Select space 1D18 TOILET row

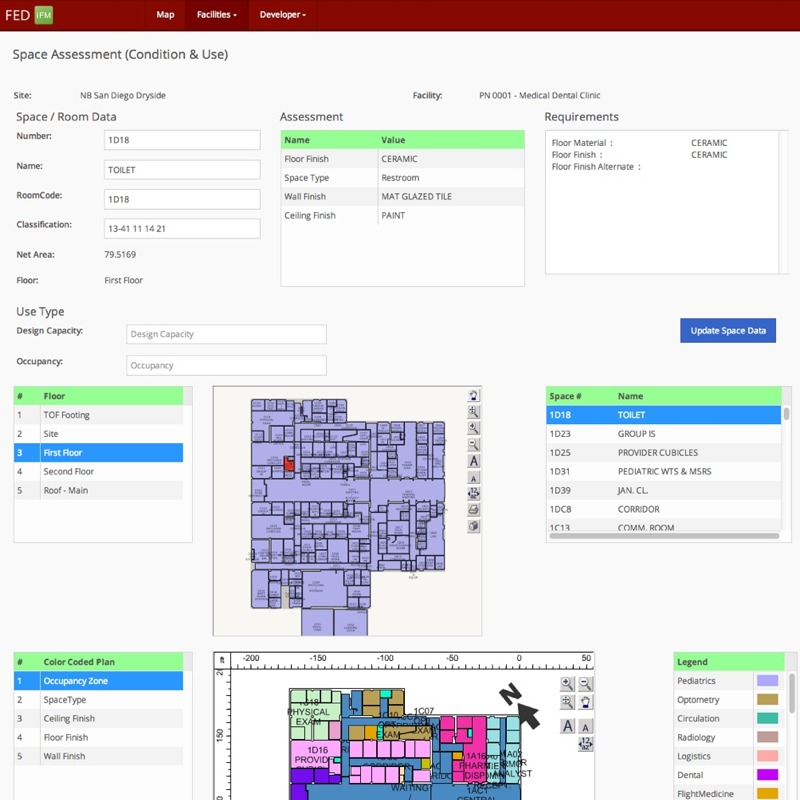[663, 415]
